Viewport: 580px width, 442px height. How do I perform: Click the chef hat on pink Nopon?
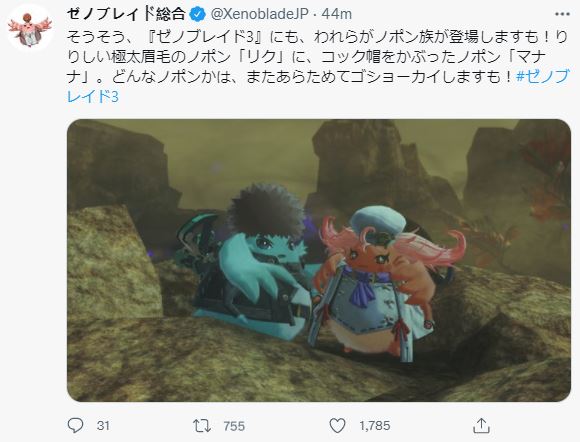click(377, 221)
